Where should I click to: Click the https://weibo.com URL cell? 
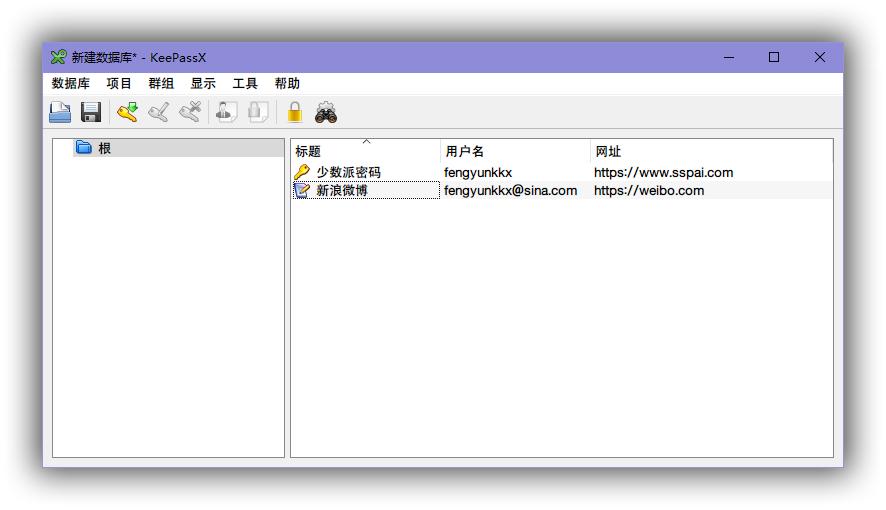pos(649,190)
